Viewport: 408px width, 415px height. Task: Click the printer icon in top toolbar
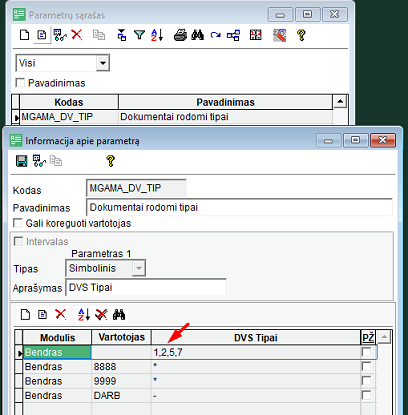point(180,35)
